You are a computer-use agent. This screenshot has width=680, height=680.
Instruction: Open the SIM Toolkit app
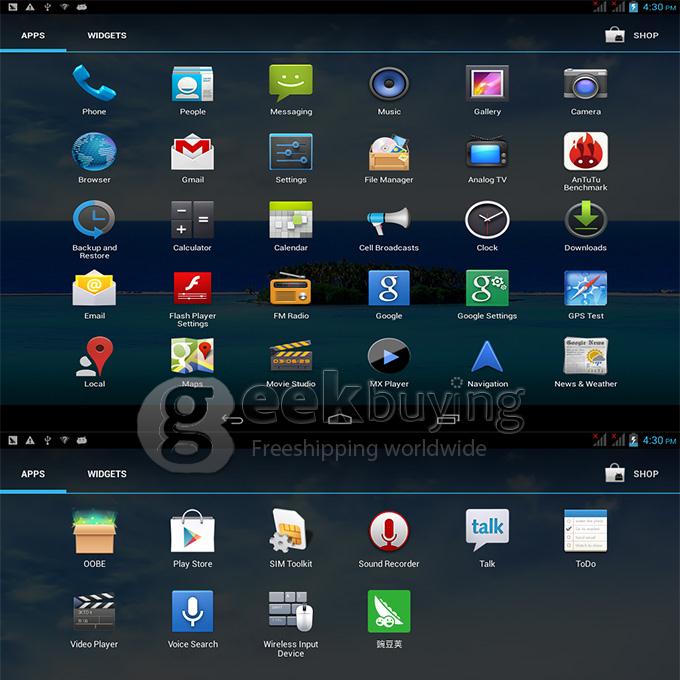[291, 532]
